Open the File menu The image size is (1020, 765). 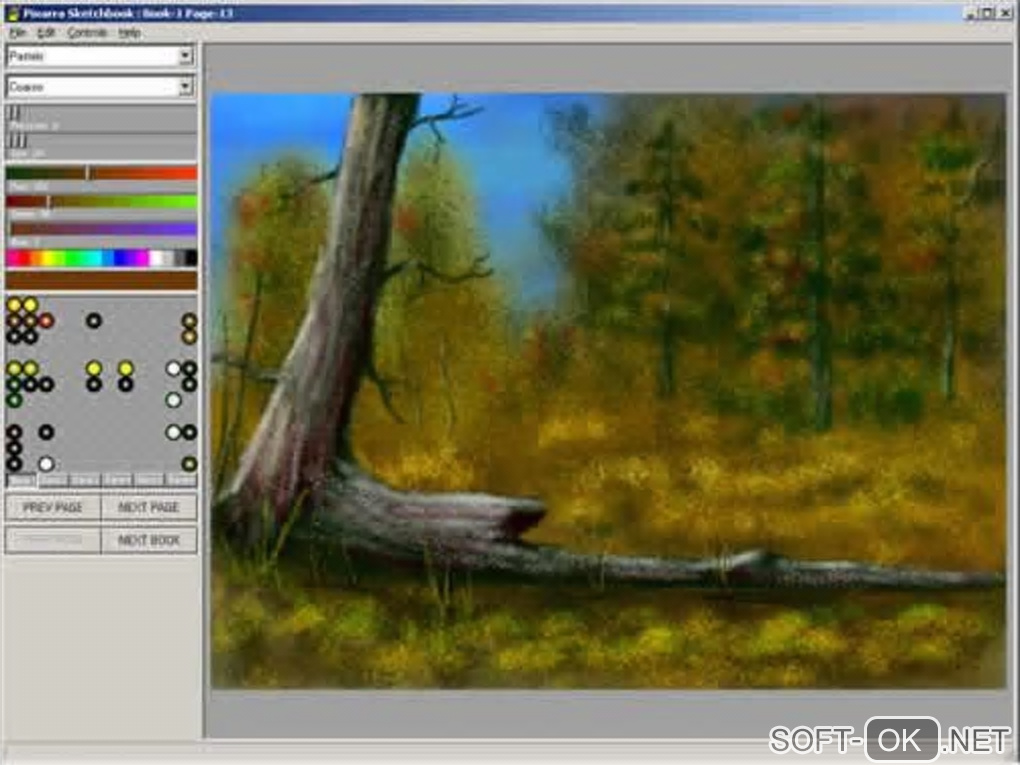coord(17,33)
